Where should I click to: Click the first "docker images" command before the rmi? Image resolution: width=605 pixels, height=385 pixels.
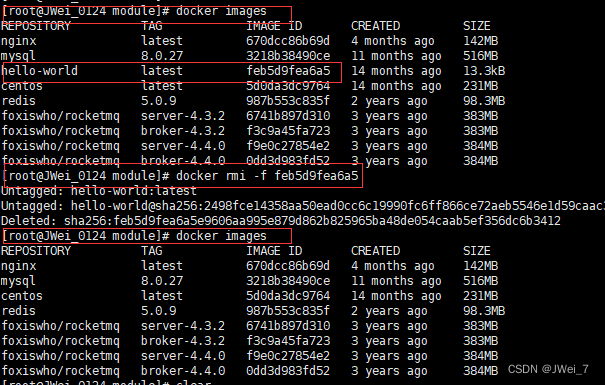(x=221, y=11)
